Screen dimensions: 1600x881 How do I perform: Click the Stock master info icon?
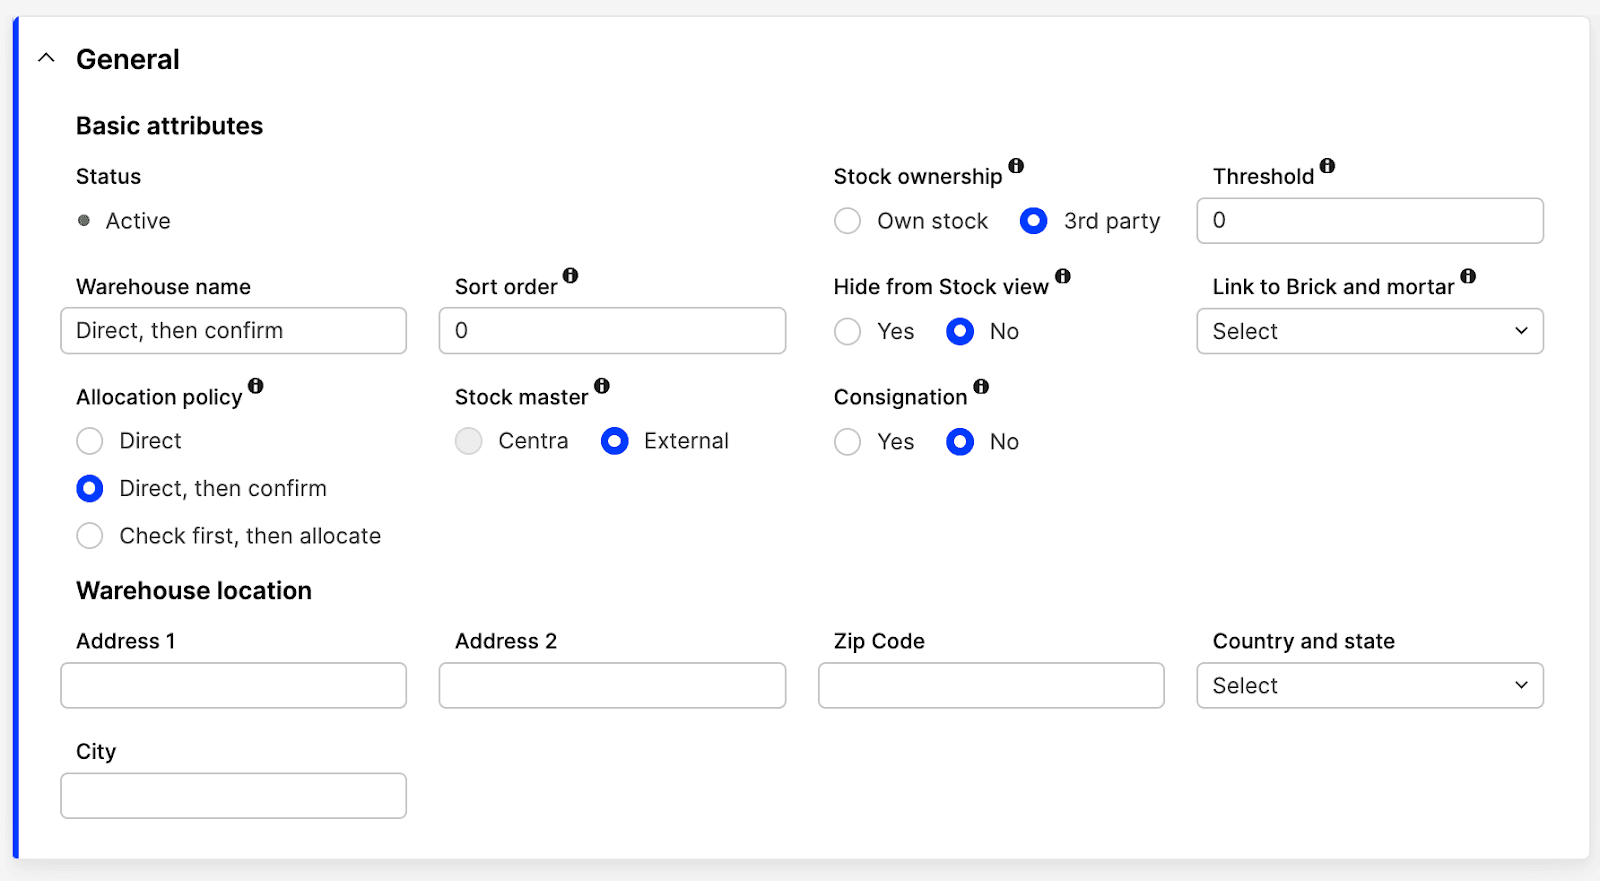click(602, 386)
